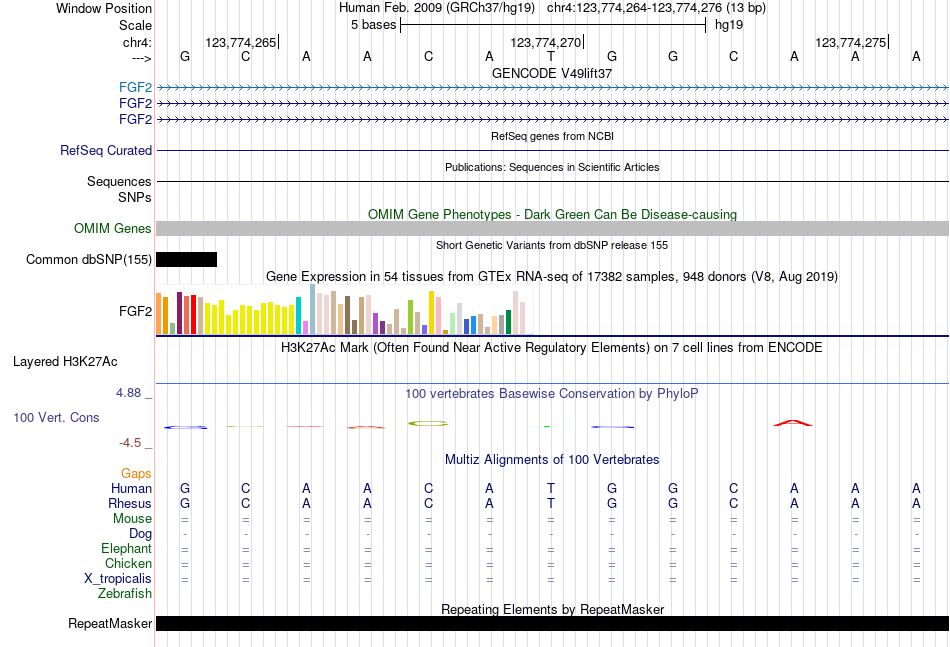Image resolution: width=950 pixels, height=647 pixels.
Task: Open the RefSeq Curated track label
Action: (106, 150)
